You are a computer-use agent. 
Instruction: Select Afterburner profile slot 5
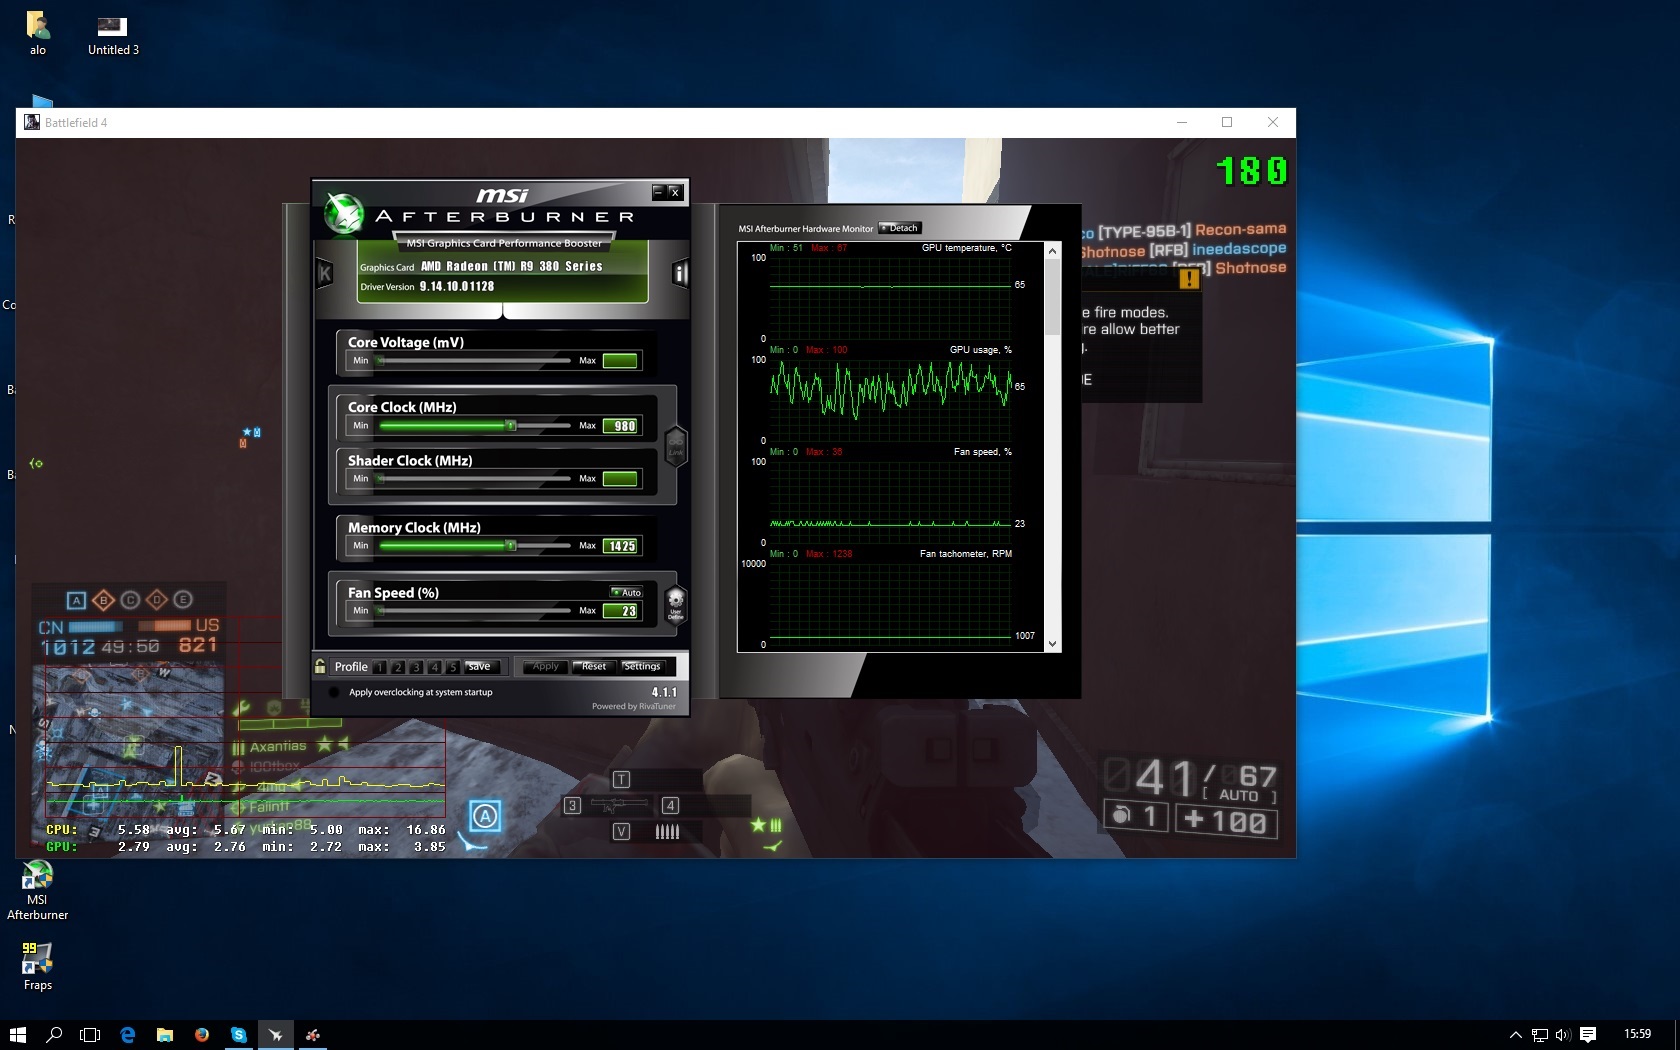pyautogui.click(x=452, y=667)
